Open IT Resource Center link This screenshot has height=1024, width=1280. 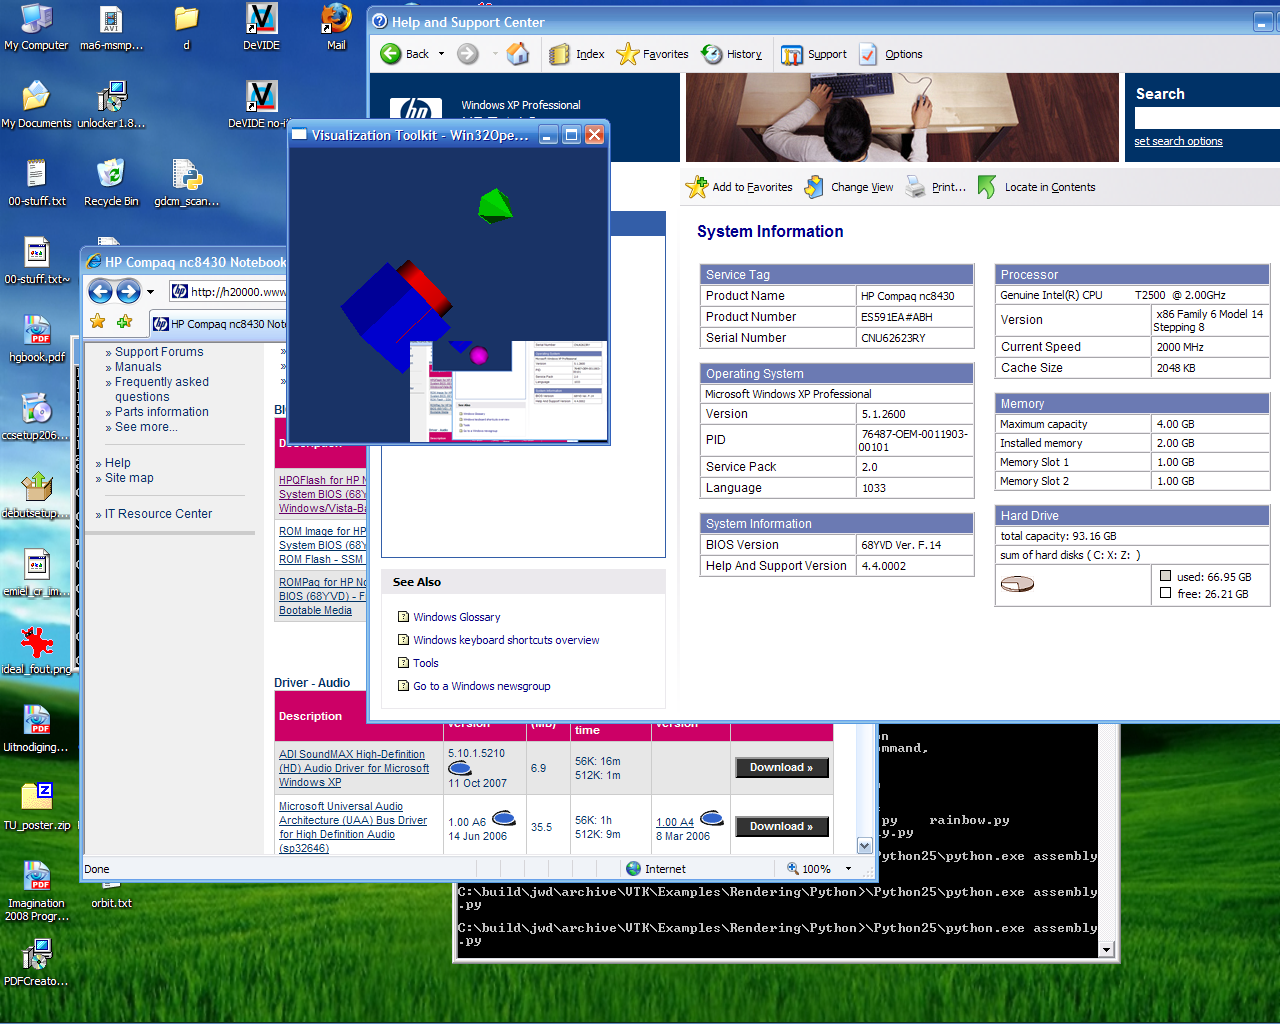[x=158, y=514]
